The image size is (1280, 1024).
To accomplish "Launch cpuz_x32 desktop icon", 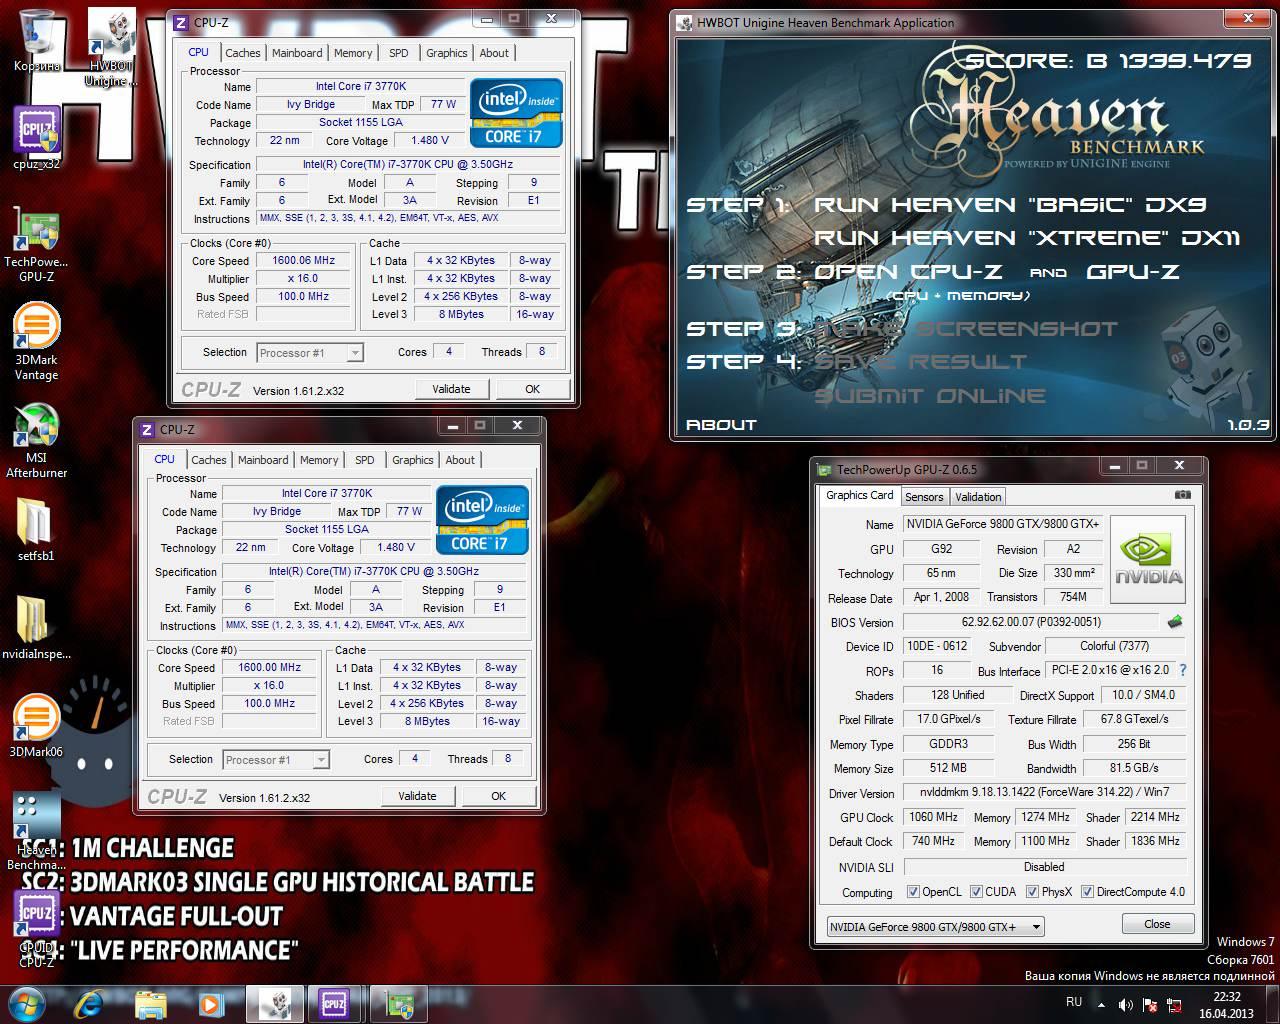I will tap(37, 131).
